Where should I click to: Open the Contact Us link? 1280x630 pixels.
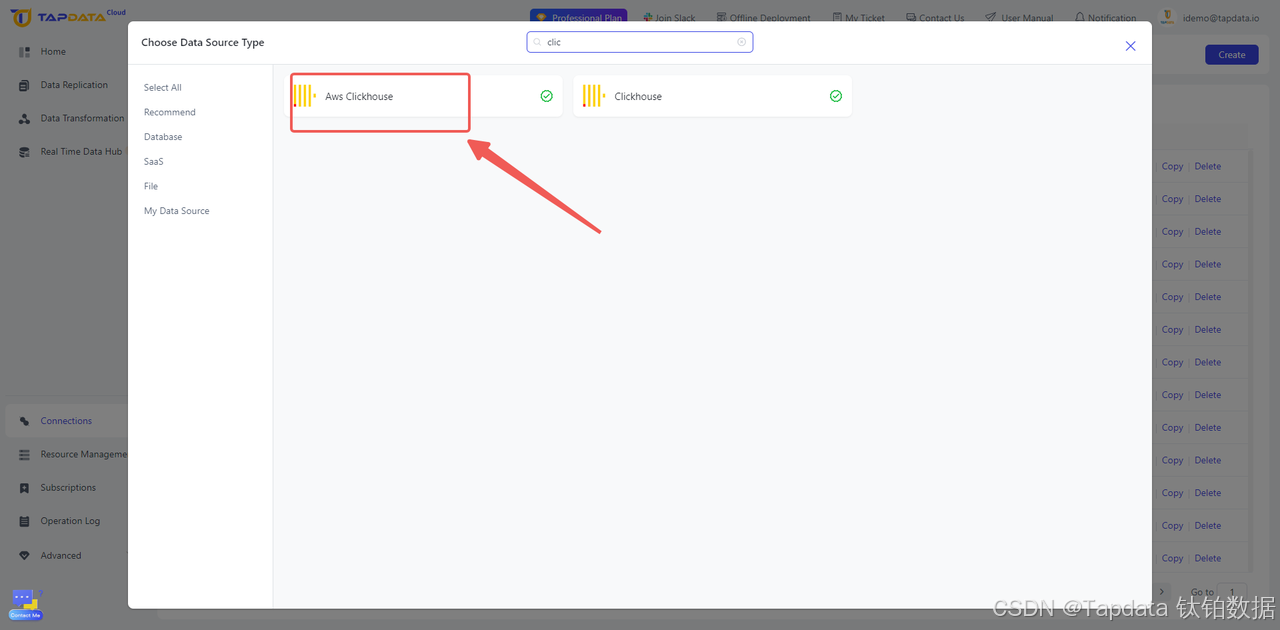pyautogui.click(x=935, y=18)
